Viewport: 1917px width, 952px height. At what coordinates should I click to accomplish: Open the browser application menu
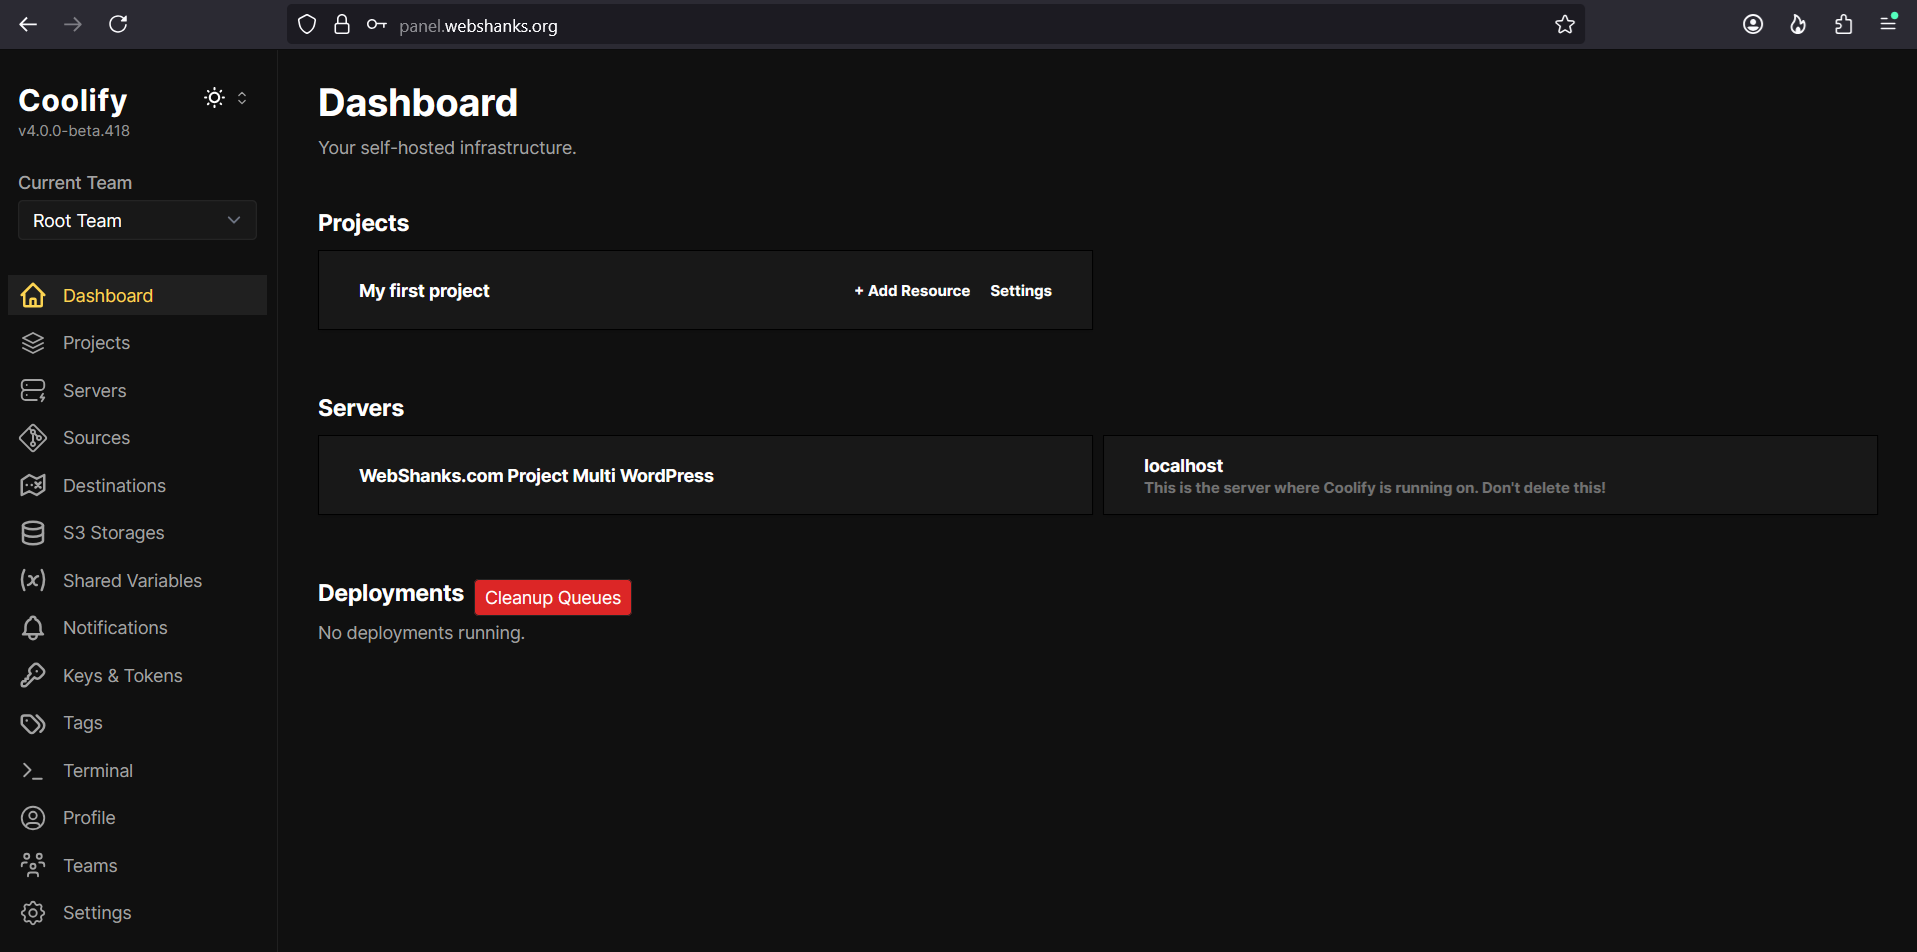pos(1888,22)
